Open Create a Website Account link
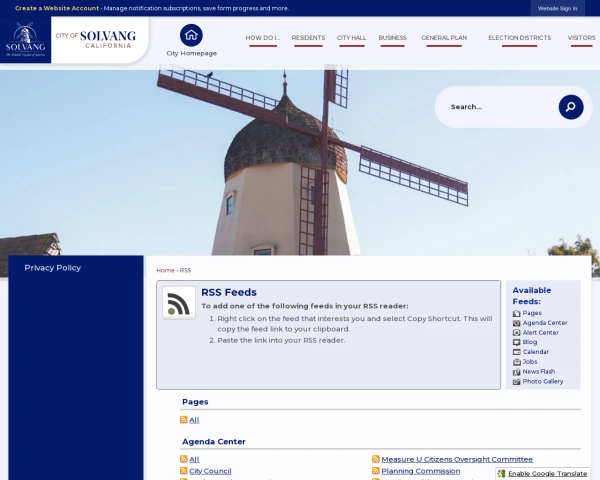 tap(57, 8)
